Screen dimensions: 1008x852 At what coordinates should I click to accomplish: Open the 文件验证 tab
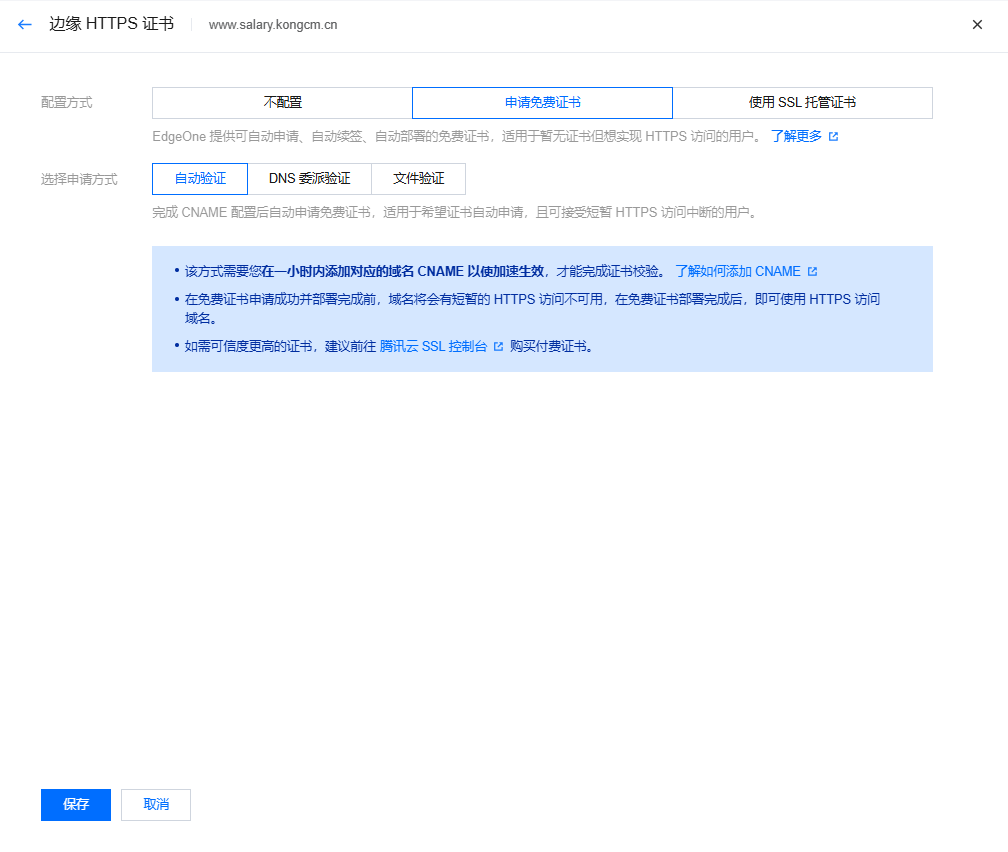419,179
